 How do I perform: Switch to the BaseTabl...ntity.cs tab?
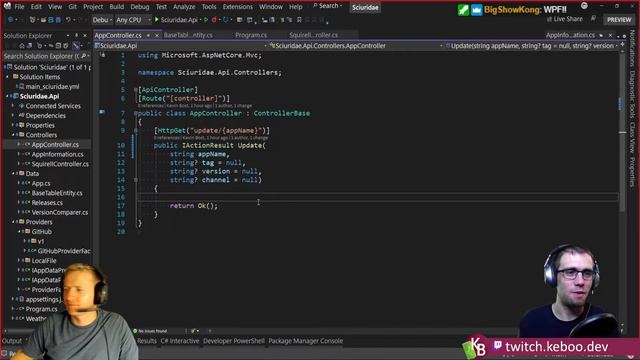(188, 36)
